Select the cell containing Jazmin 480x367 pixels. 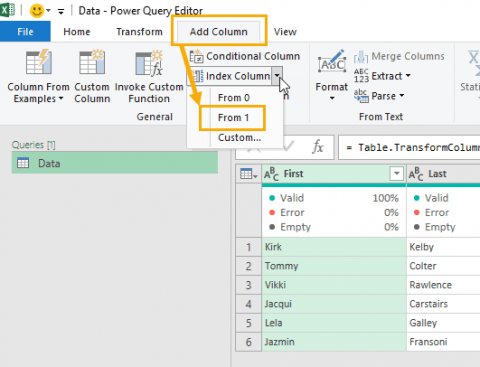pyautogui.click(x=334, y=342)
